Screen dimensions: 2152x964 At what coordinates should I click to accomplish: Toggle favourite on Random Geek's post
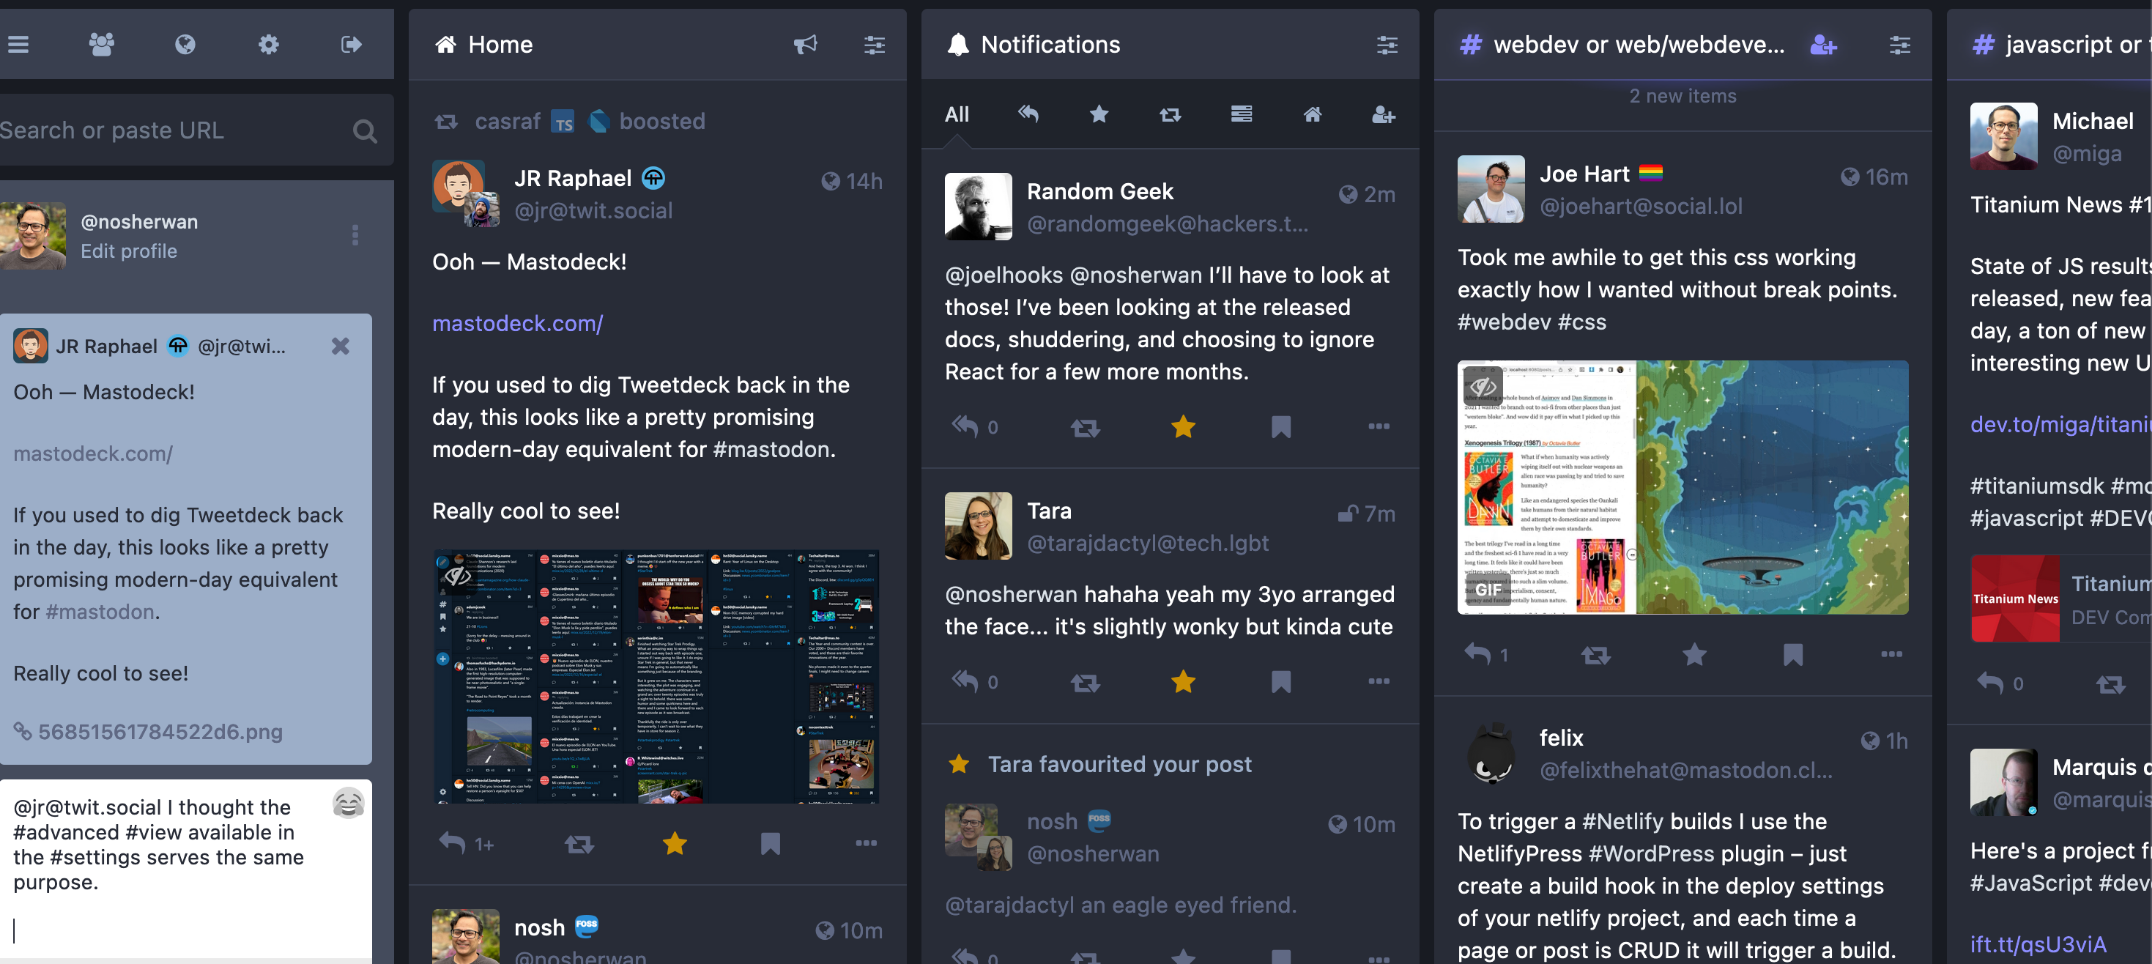(1183, 427)
